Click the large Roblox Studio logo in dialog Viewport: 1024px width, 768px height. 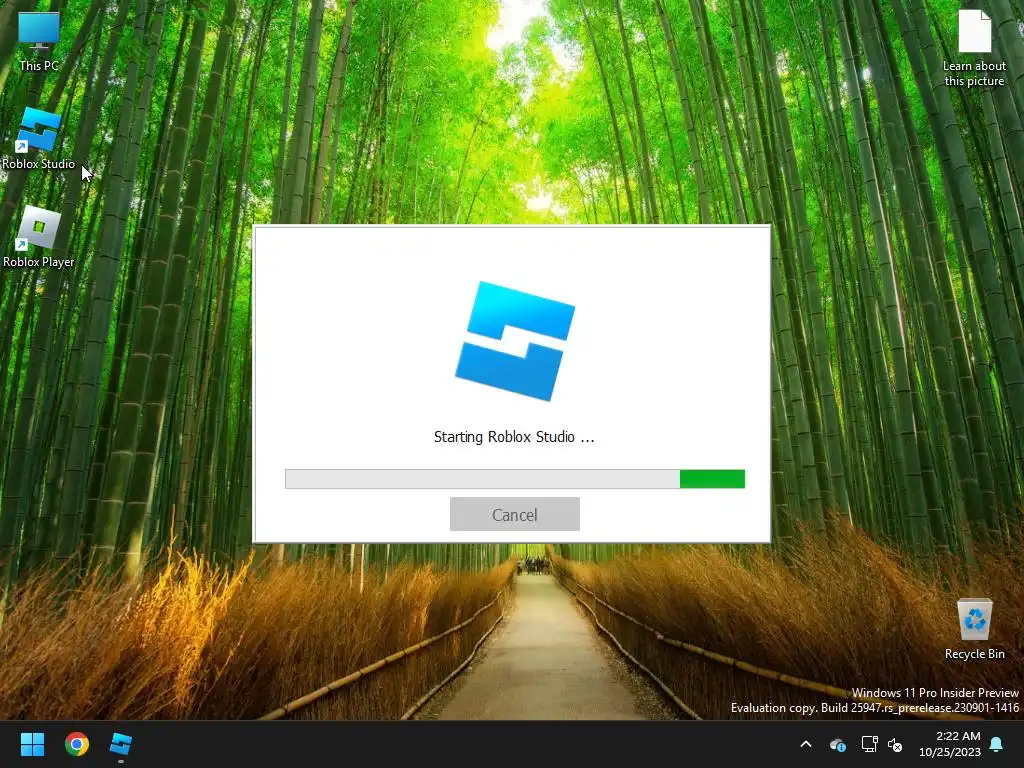[x=515, y=341]
